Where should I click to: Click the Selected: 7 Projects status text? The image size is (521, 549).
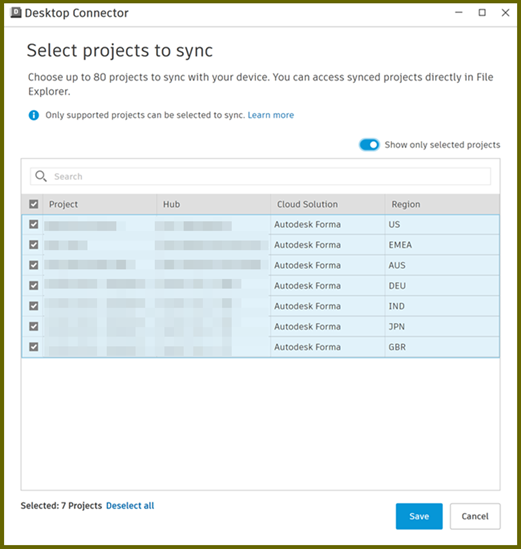click(61, 506)
